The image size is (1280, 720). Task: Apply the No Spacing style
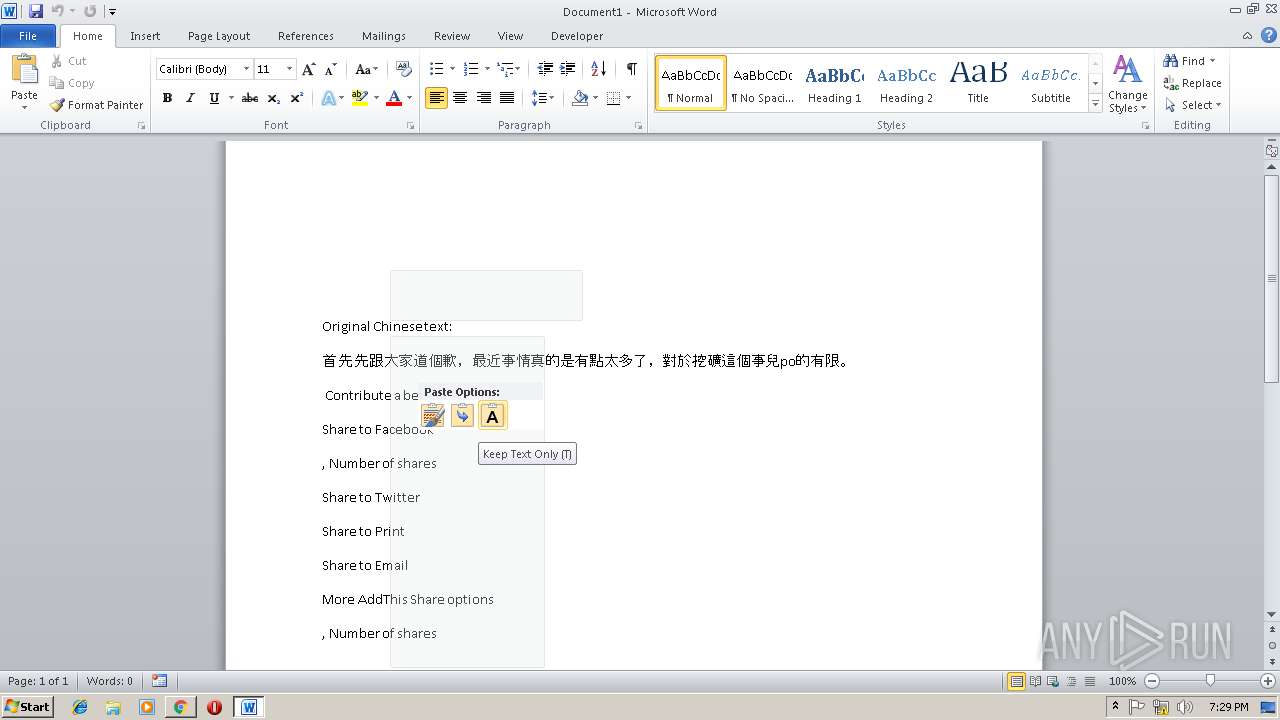[762, 84]
